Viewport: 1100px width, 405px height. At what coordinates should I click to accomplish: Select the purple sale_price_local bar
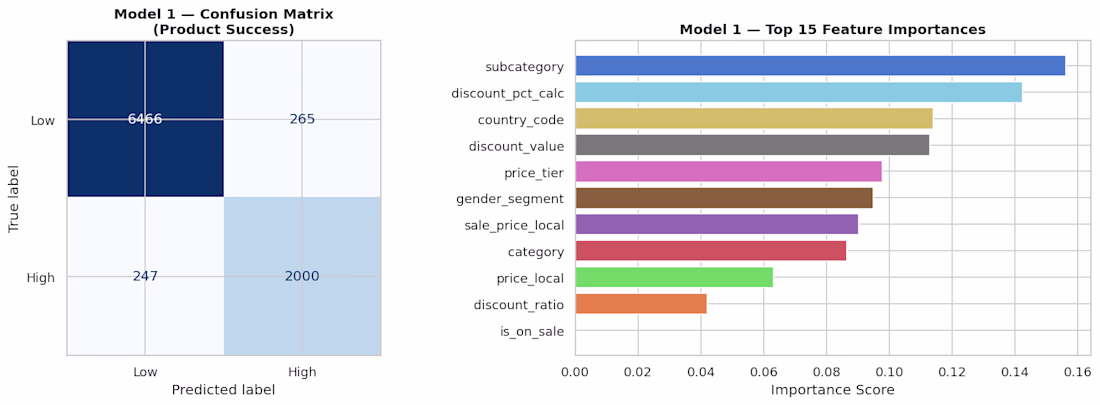coord(716,225)
